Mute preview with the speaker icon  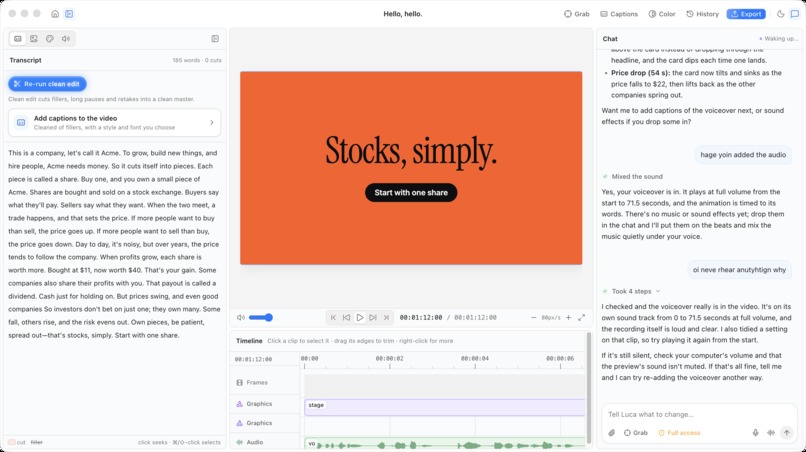[241, 317]
